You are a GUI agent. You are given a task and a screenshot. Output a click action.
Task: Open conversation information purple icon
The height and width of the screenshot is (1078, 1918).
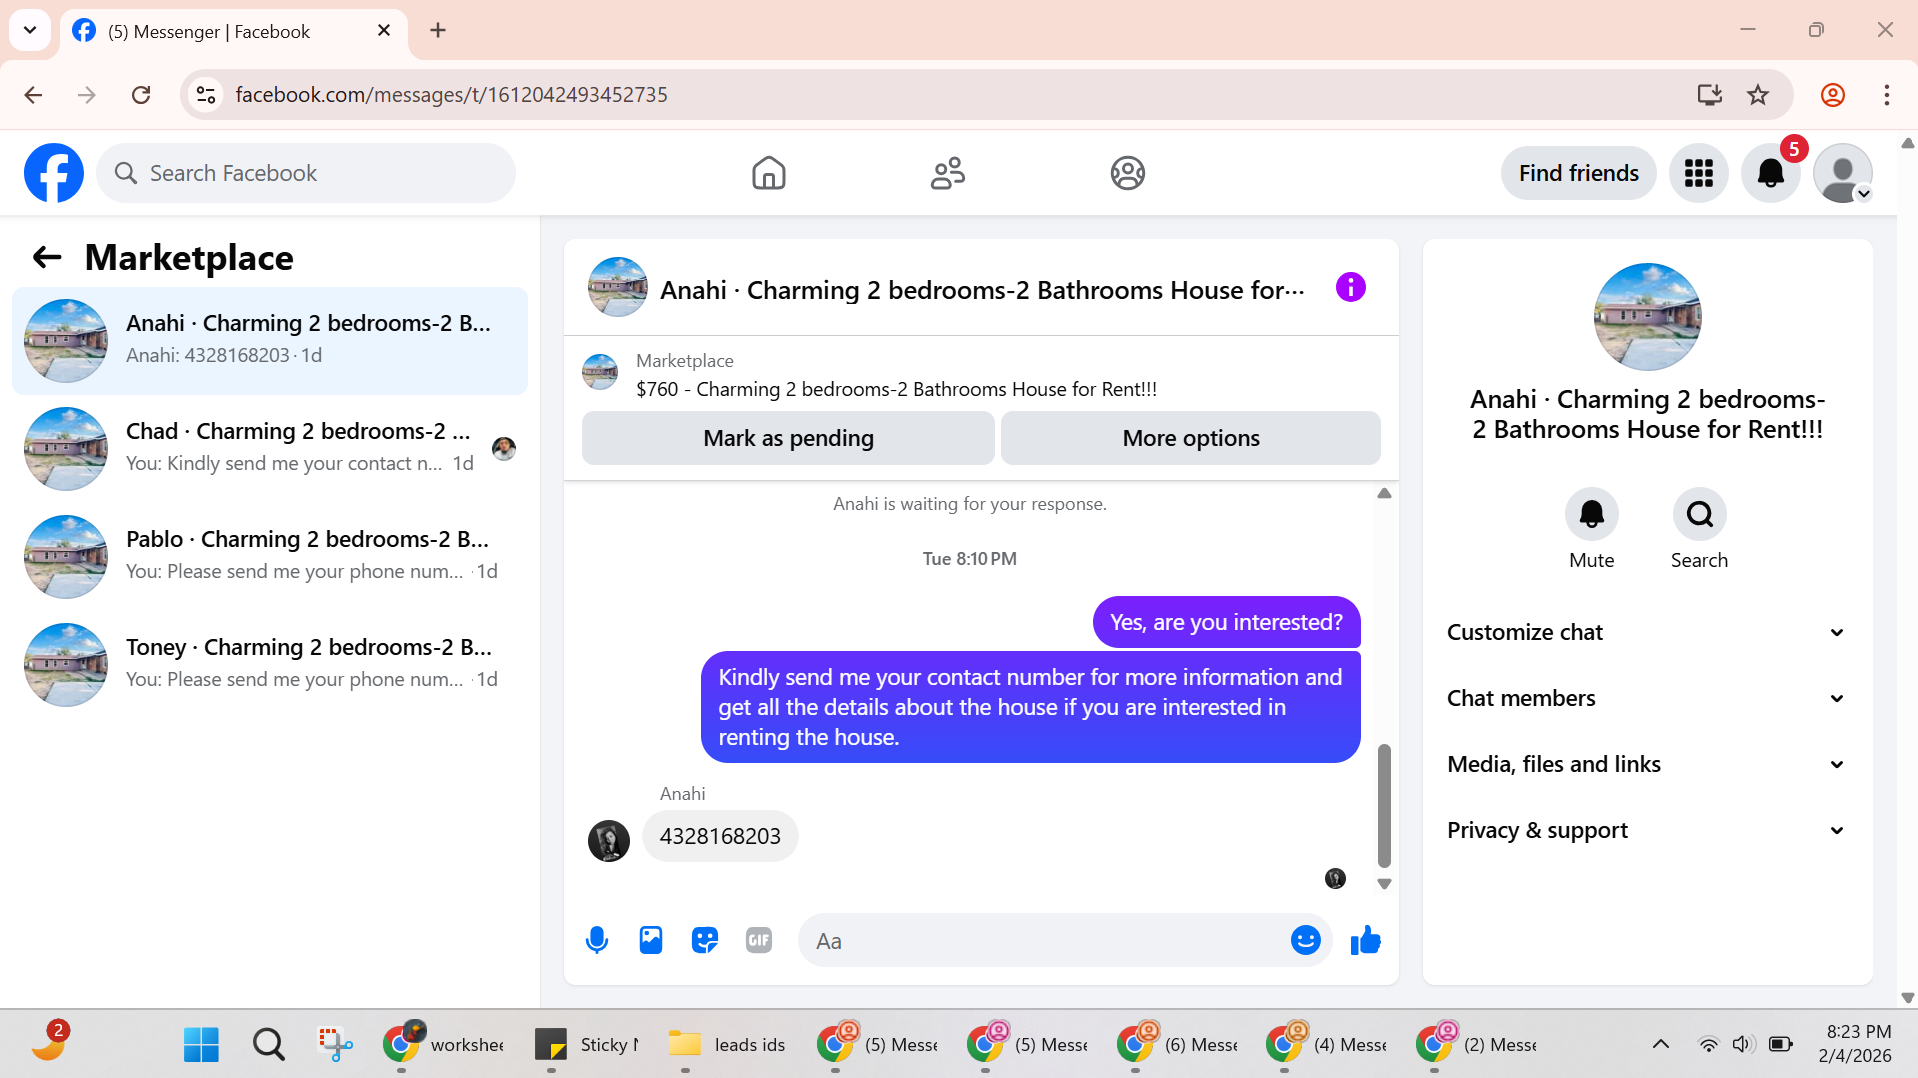(x=1350, y=288)
